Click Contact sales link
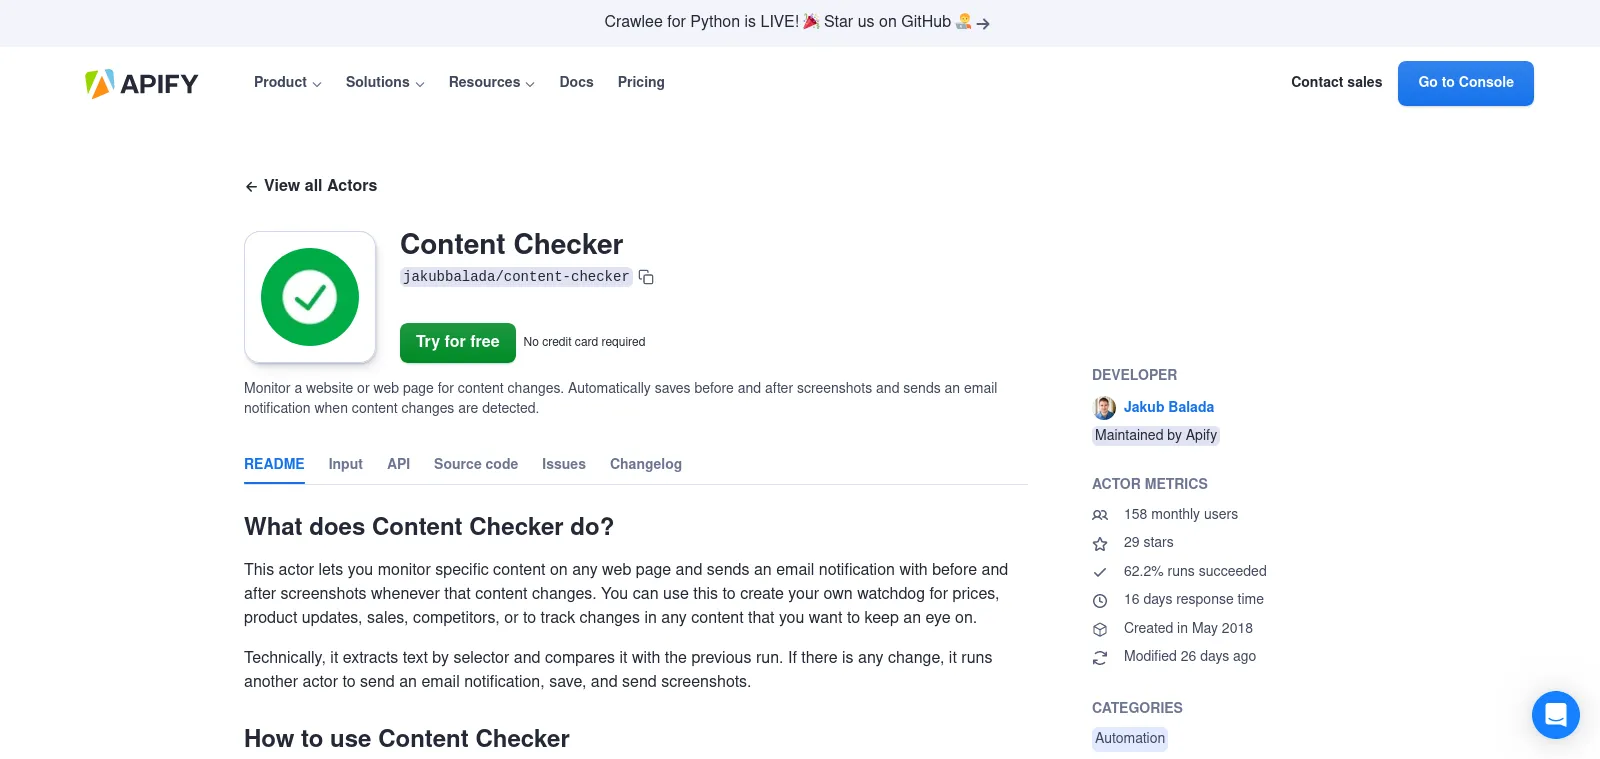Image resolution: width=1600 pixels, height=759 pixels. [1336, 82]
